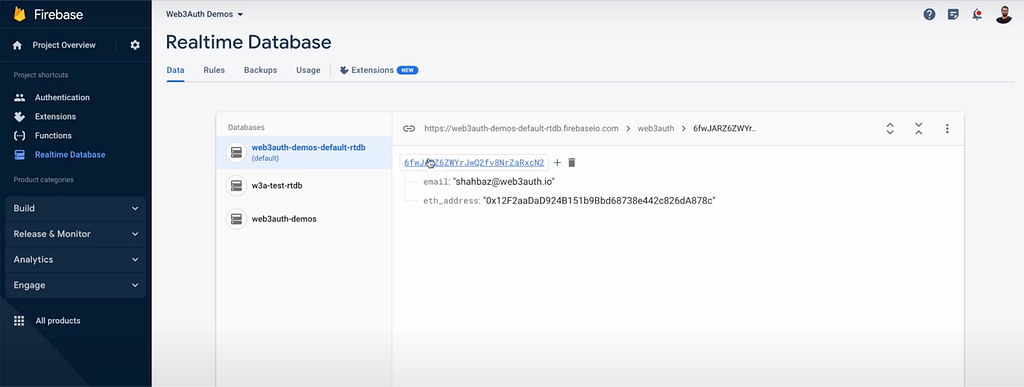Expand the Analytics category
This screenshot has width=1024, height=387.
(x=76, y=259)
